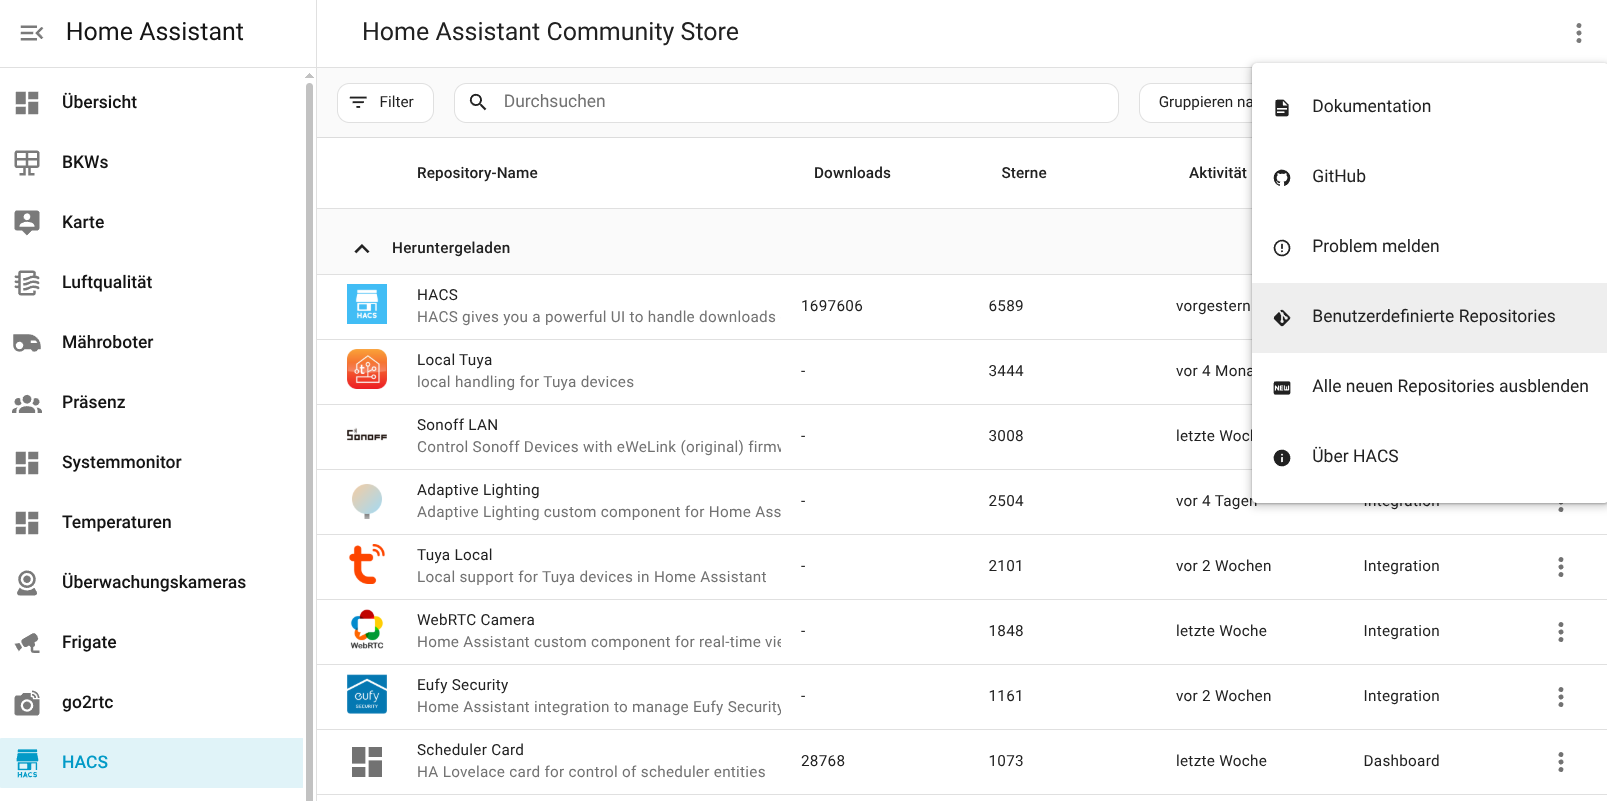The height and width of the screenshot is (801, 1607).
Task: Sort by the Downloads column
Action: pos(852,173)
